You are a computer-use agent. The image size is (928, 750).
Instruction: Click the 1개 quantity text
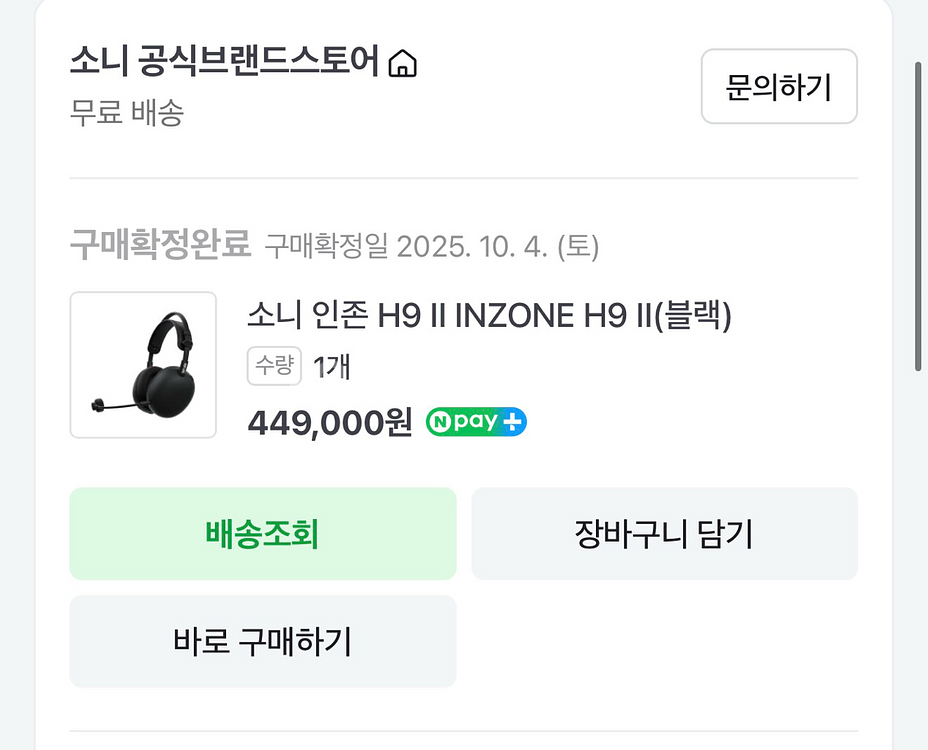click(x=331, y=367)
